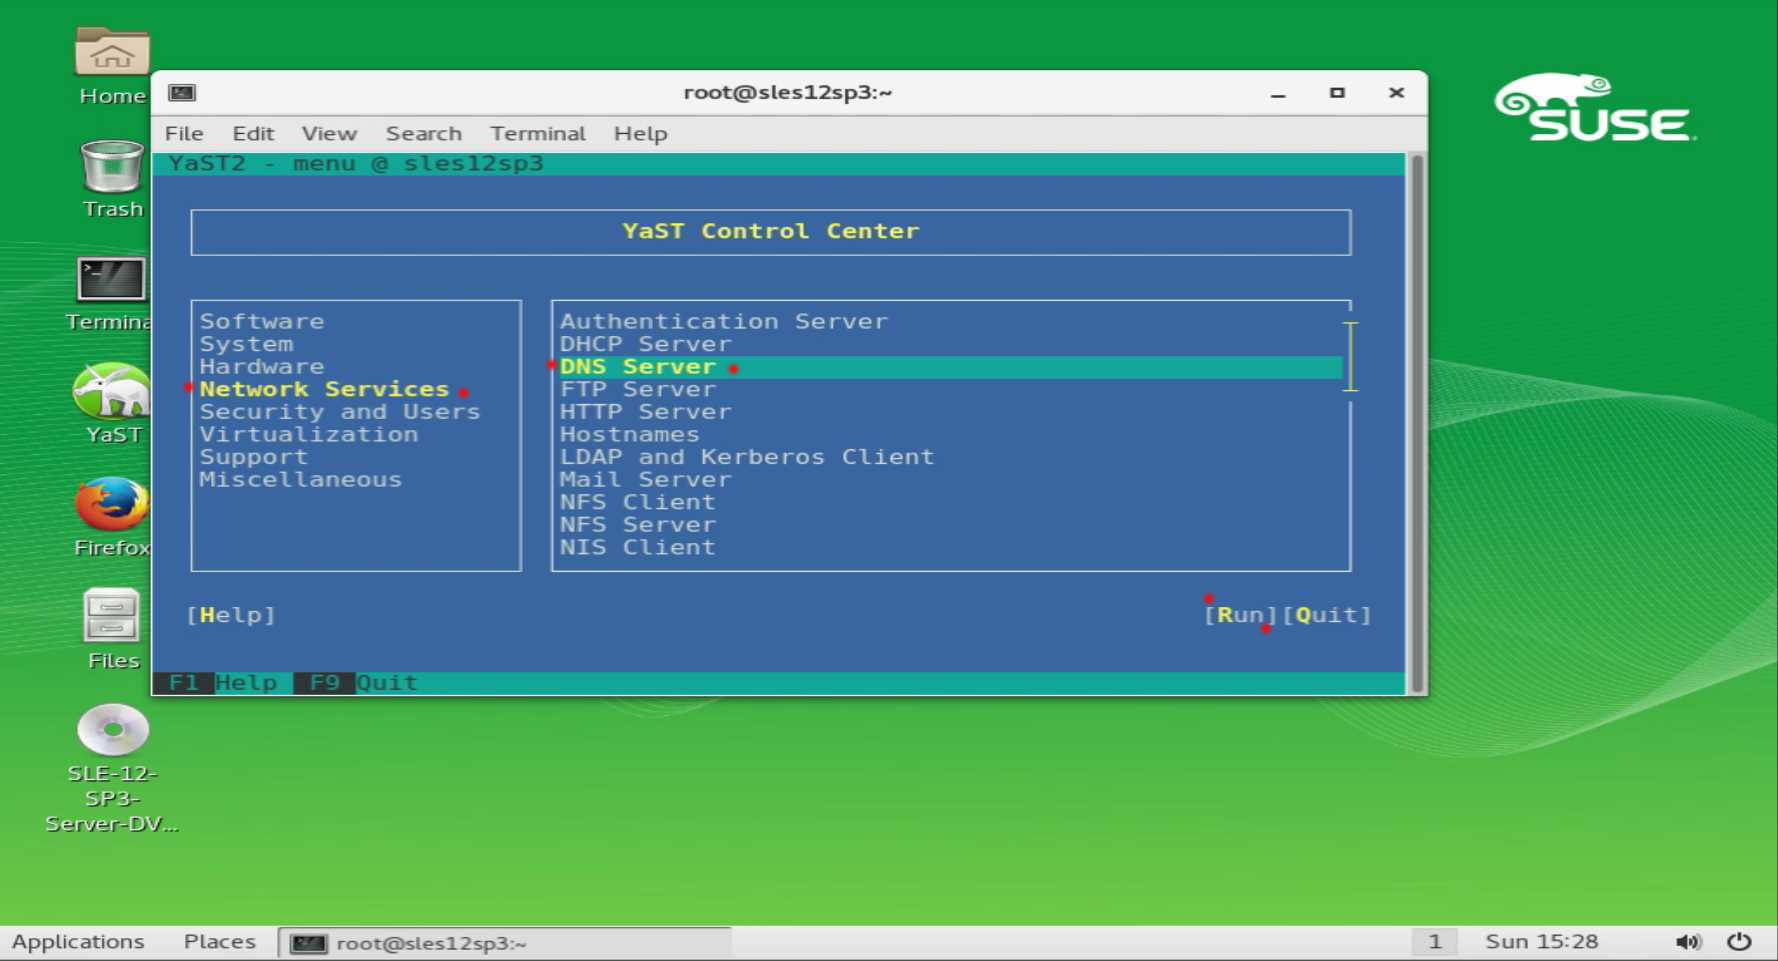
Task: Select Mail Server module
Action: (x=645, y=480)
